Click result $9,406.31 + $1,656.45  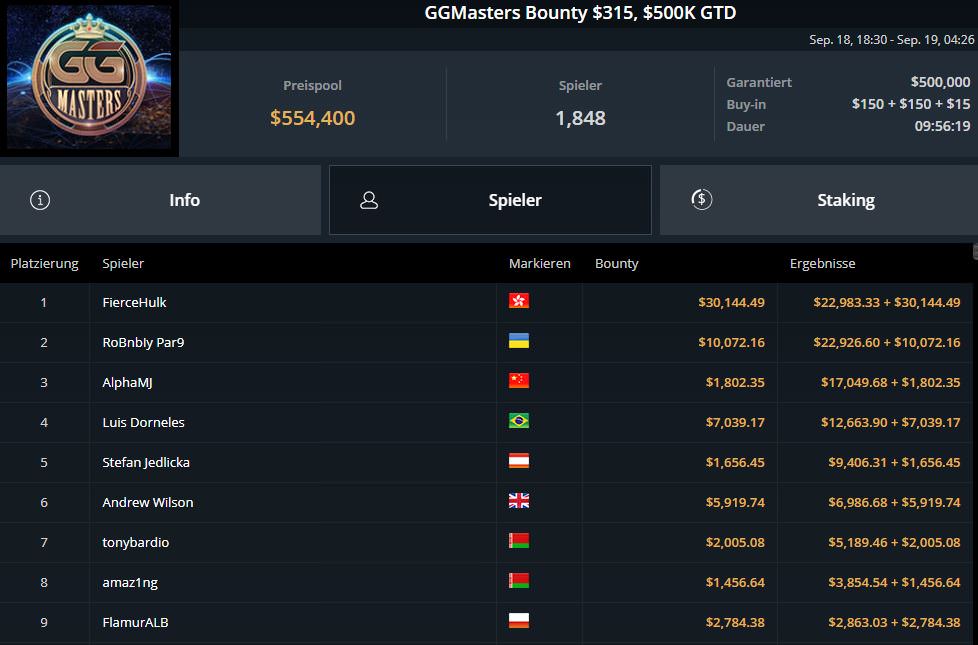pos(894,462)
